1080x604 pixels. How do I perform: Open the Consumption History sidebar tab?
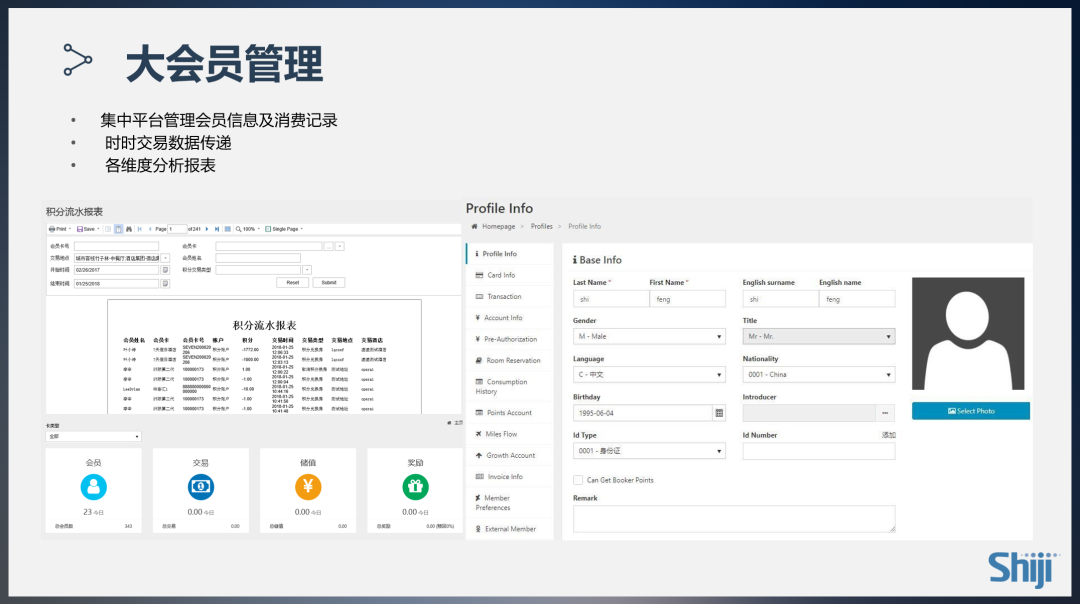[510, 386]
